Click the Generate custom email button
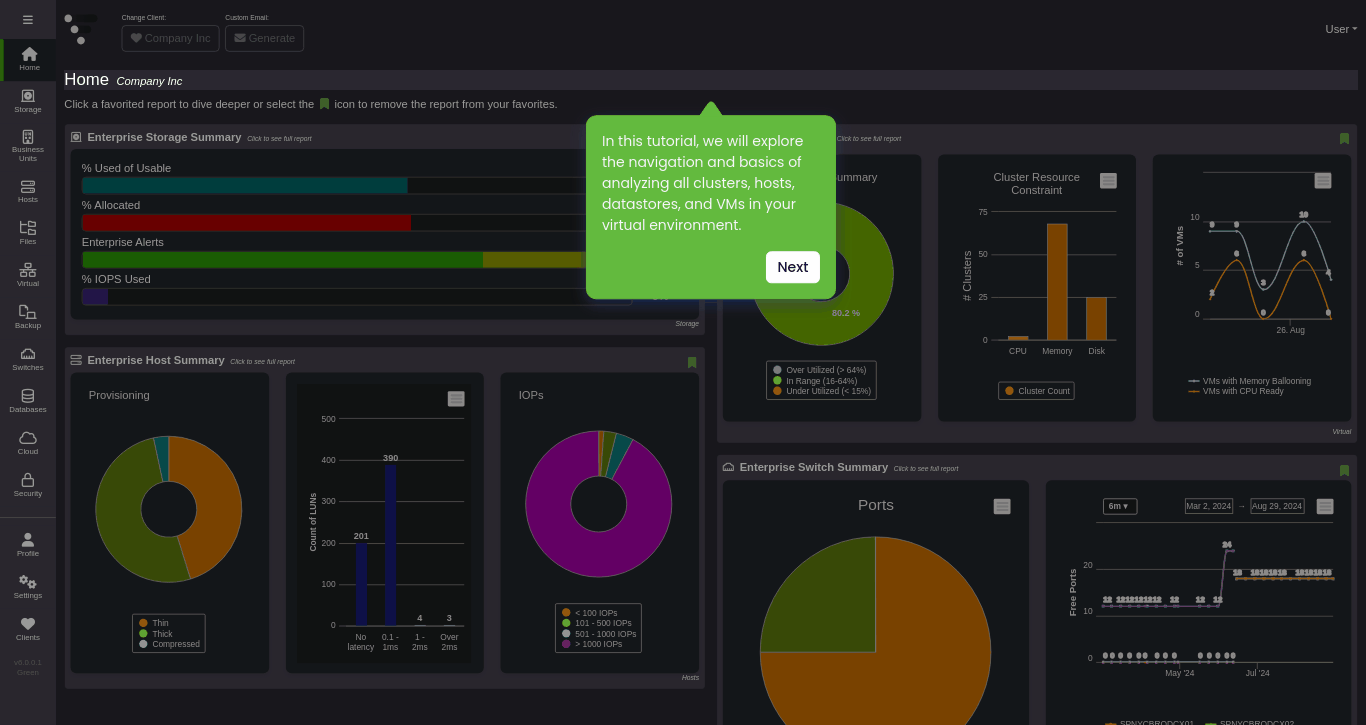 coord(264,38)
